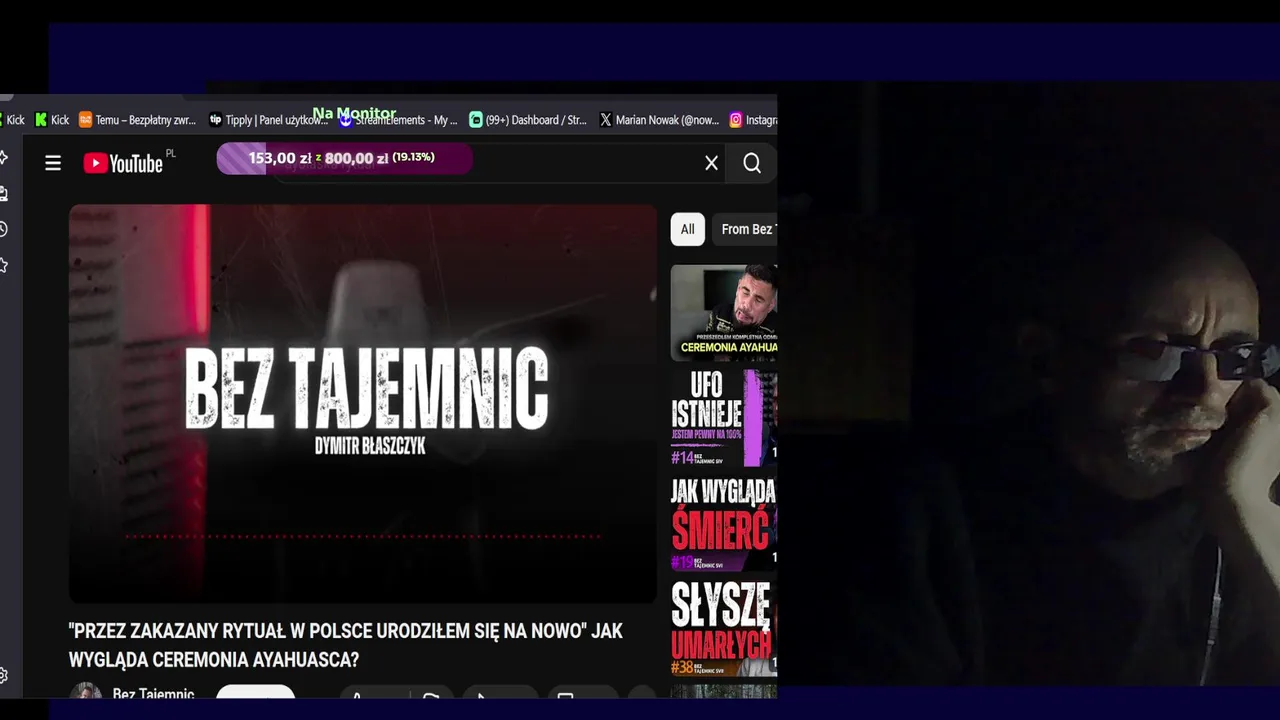Open the first Kick bookmark

[14, 120]
